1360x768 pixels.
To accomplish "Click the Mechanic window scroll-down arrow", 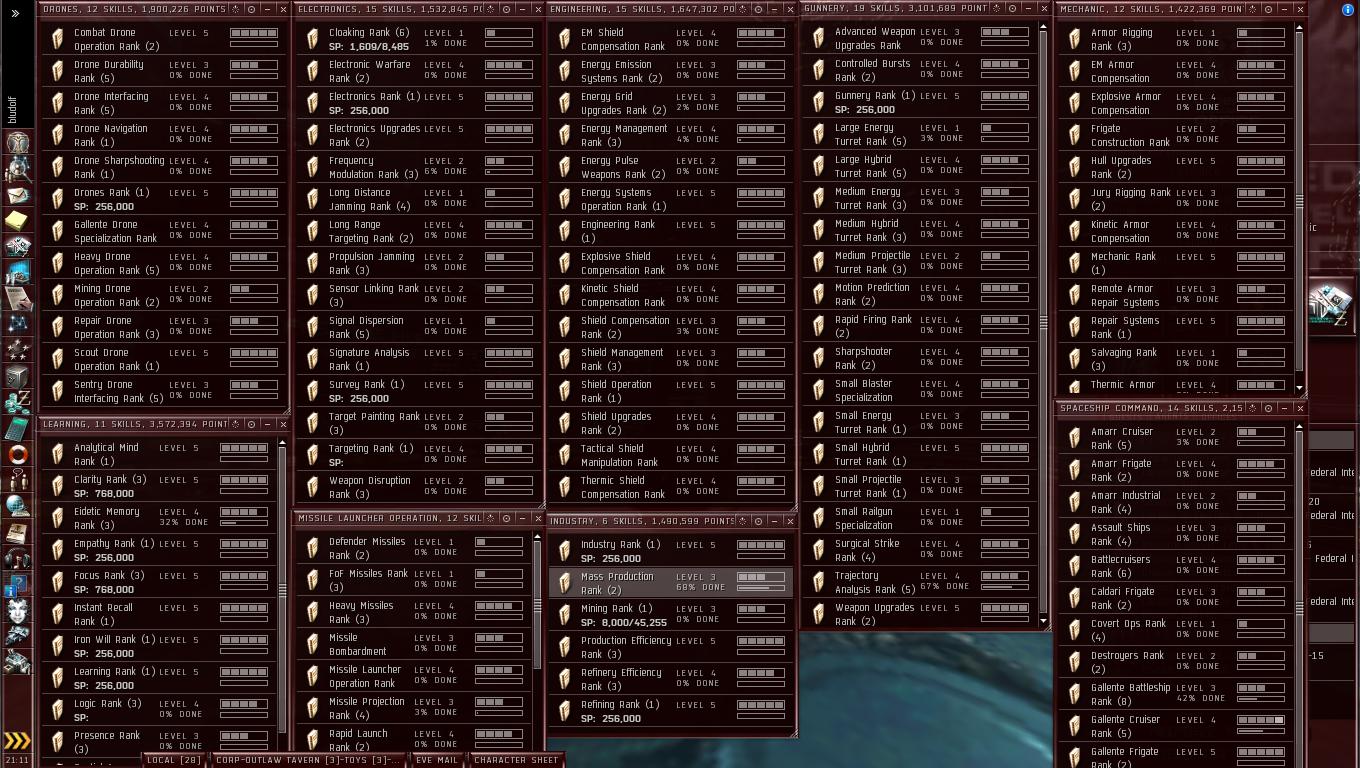I will (x=1300, y=388).
